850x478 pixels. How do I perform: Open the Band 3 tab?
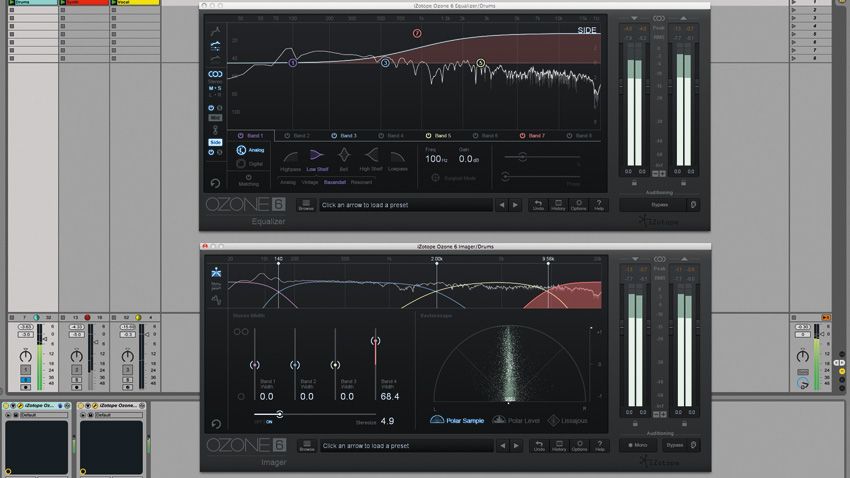[344, 135]
